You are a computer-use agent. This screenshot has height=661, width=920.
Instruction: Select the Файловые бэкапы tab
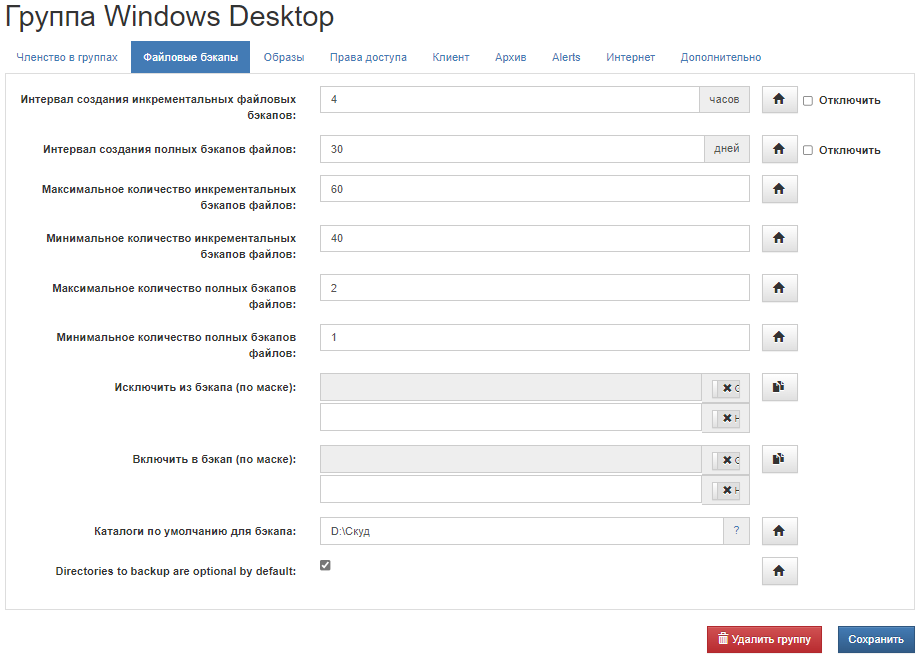[x=191, y=57]
